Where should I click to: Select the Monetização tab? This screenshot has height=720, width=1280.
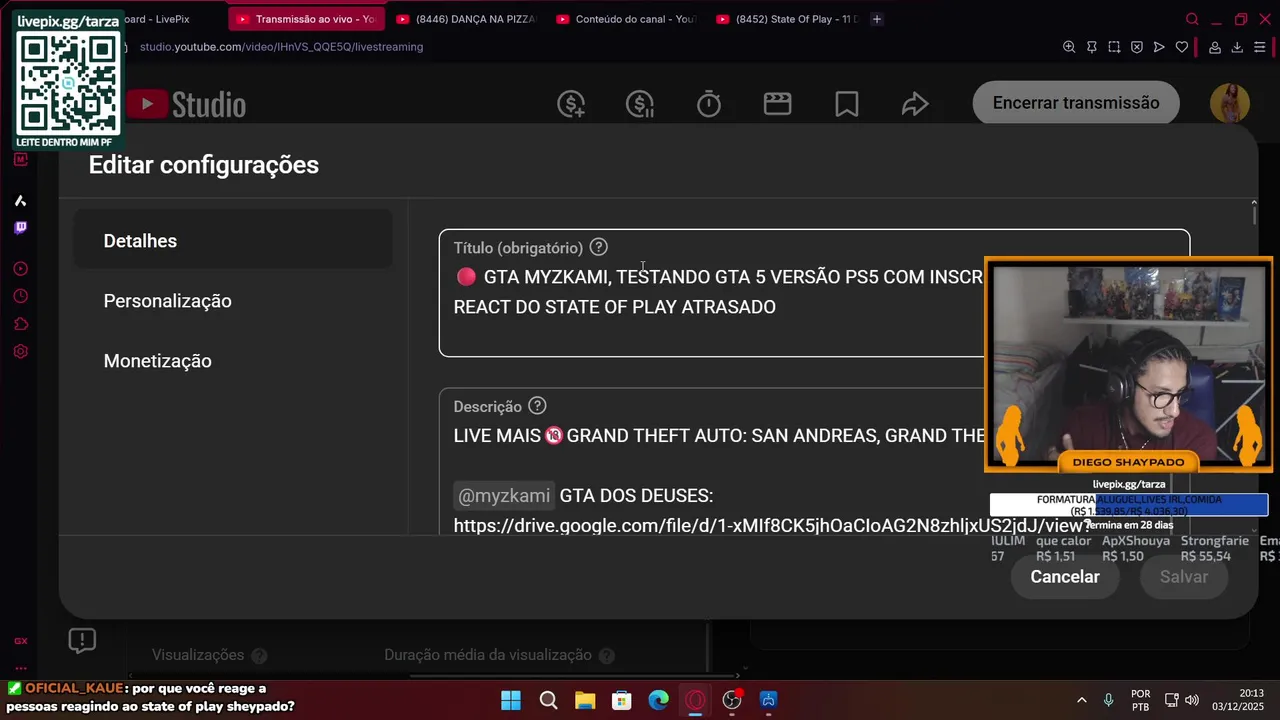tap(233, 361)
